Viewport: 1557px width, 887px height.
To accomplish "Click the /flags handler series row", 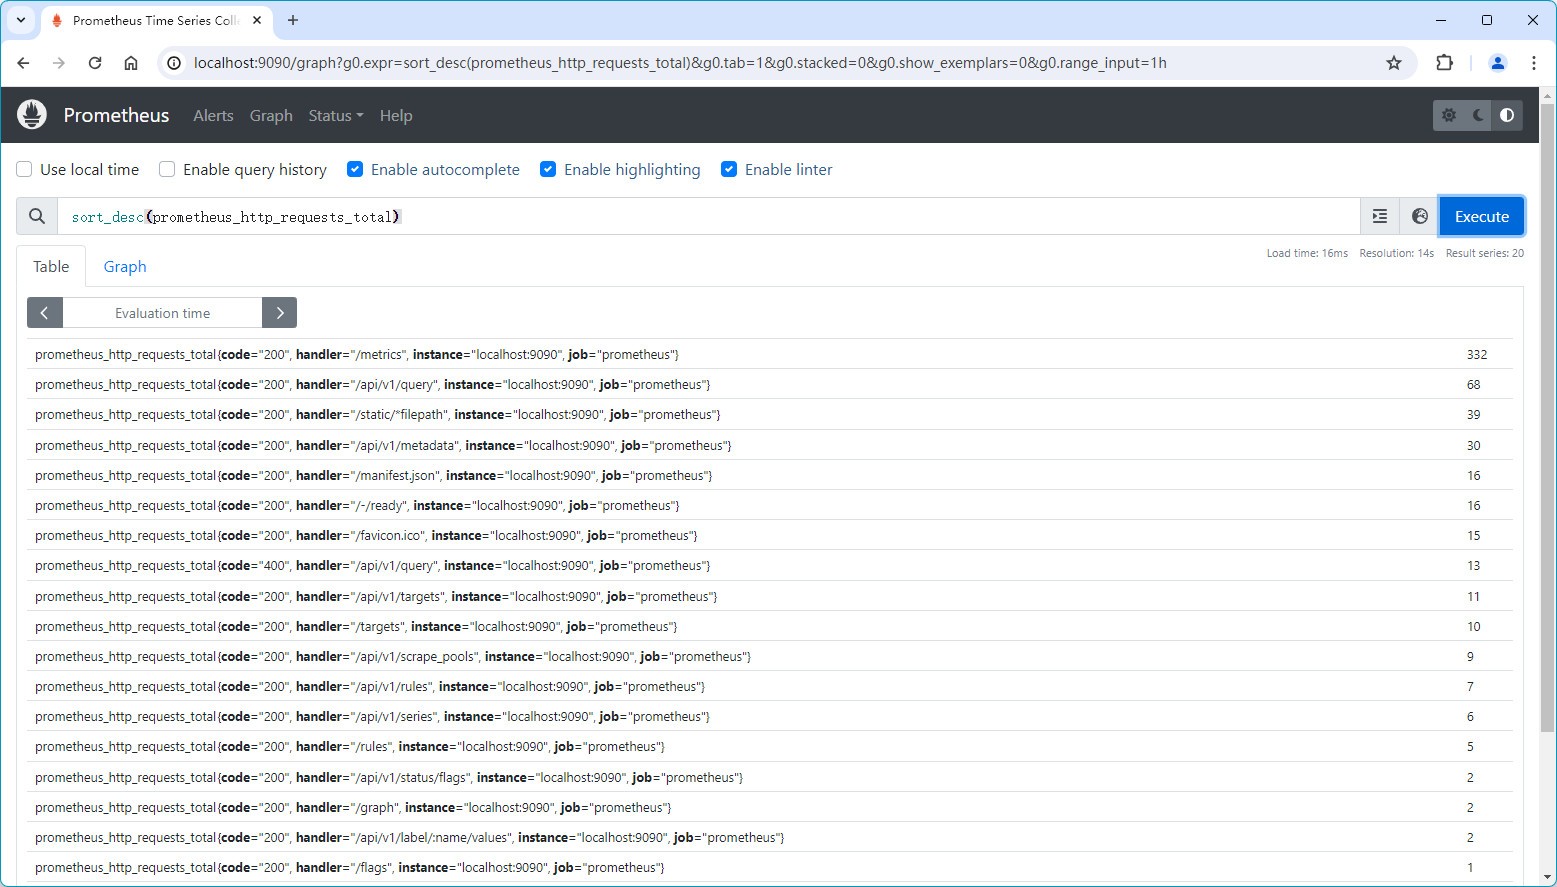I will click(769, 867).
